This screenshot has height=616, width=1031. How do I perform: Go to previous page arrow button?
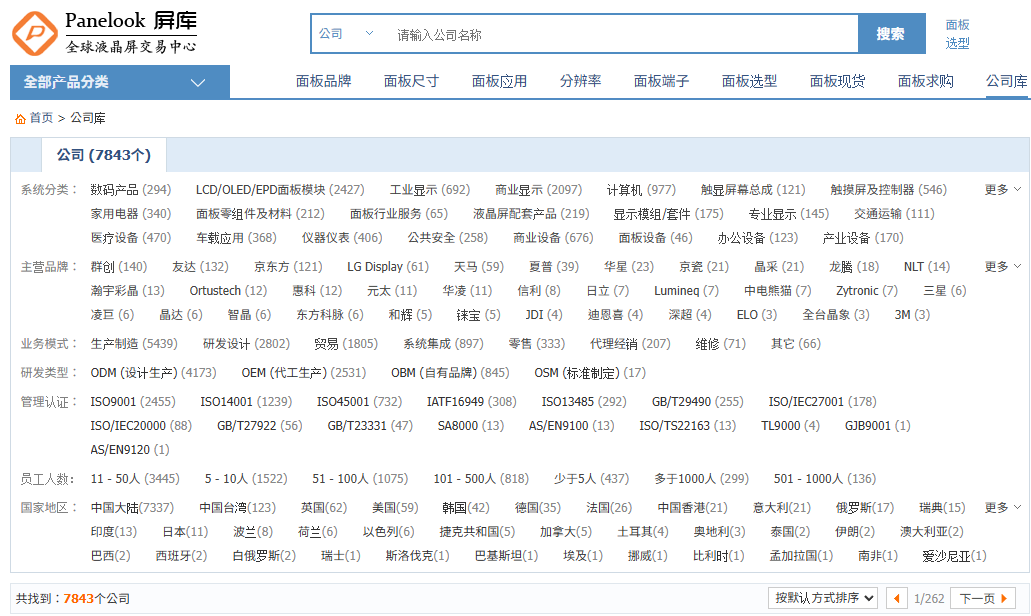click(x=896, y=598)
